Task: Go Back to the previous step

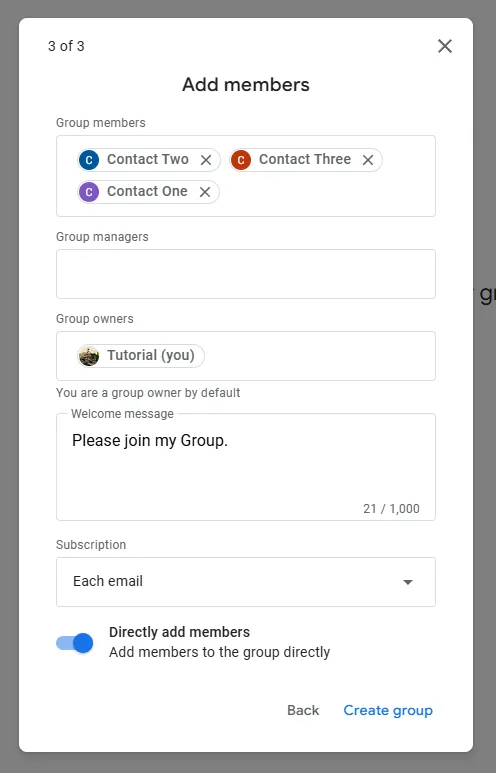Action: 303,710
